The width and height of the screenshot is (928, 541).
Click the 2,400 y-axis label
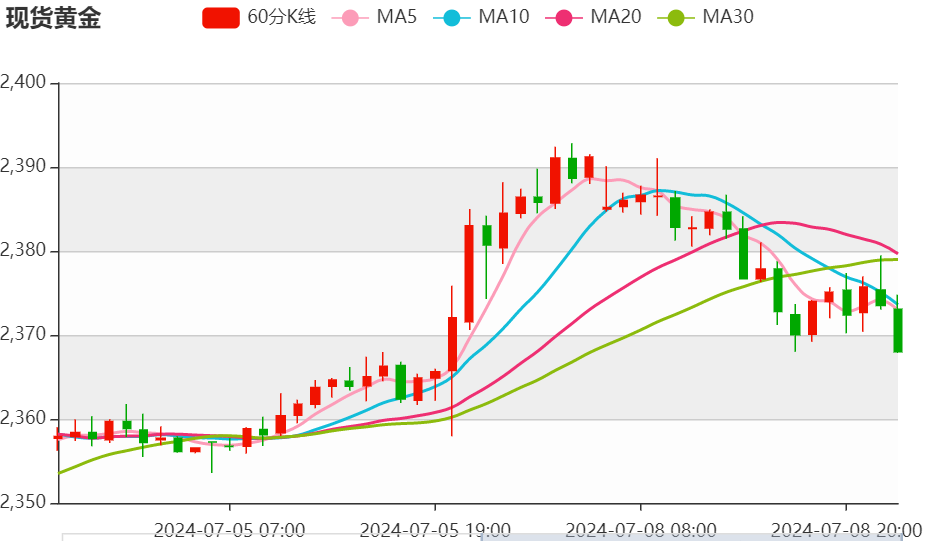click(23, 82)
